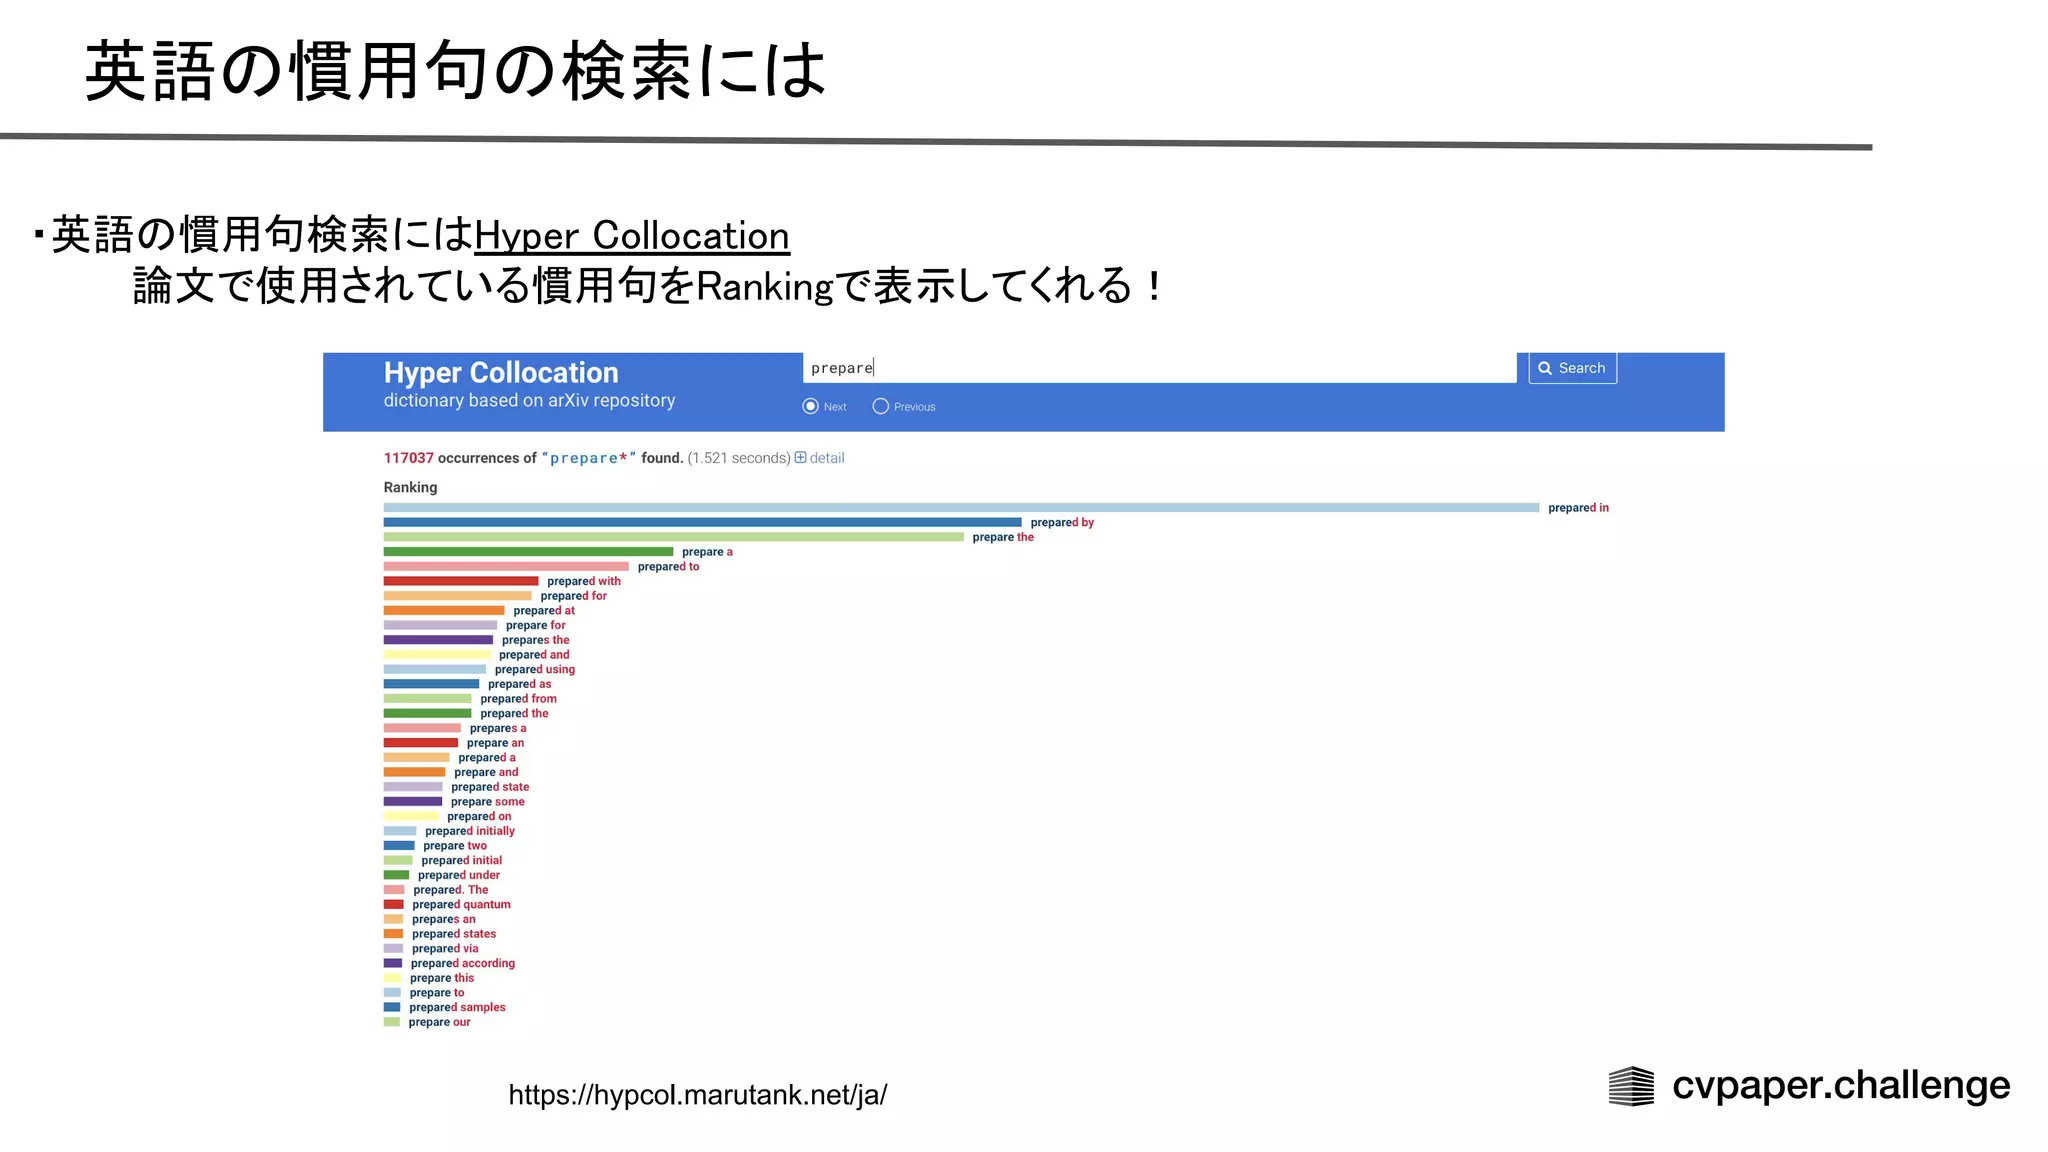Click the 'prepared to' label
This screenshot has width=2048, height=1152.
[668, 567]
